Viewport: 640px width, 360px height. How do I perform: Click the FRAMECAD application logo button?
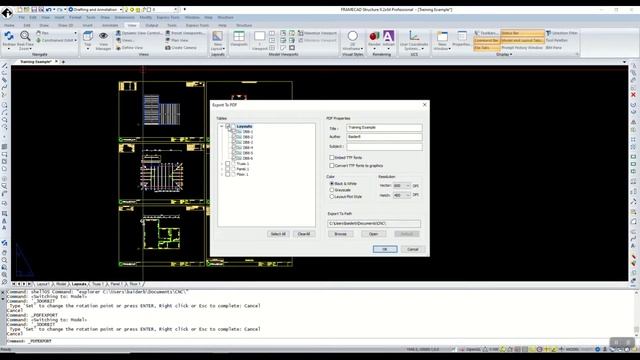click(x=7, y=13)
